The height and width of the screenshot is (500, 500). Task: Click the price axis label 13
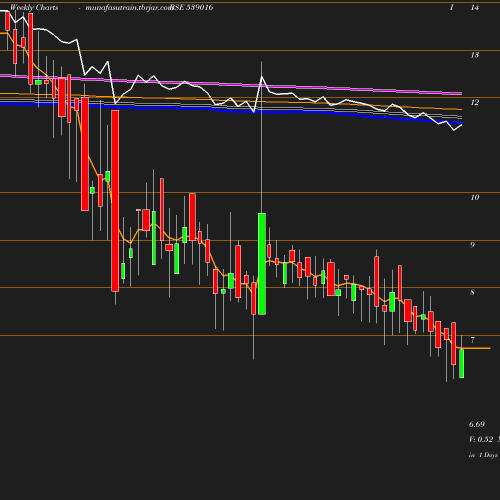pyautogui.click(x=475, y=55)
